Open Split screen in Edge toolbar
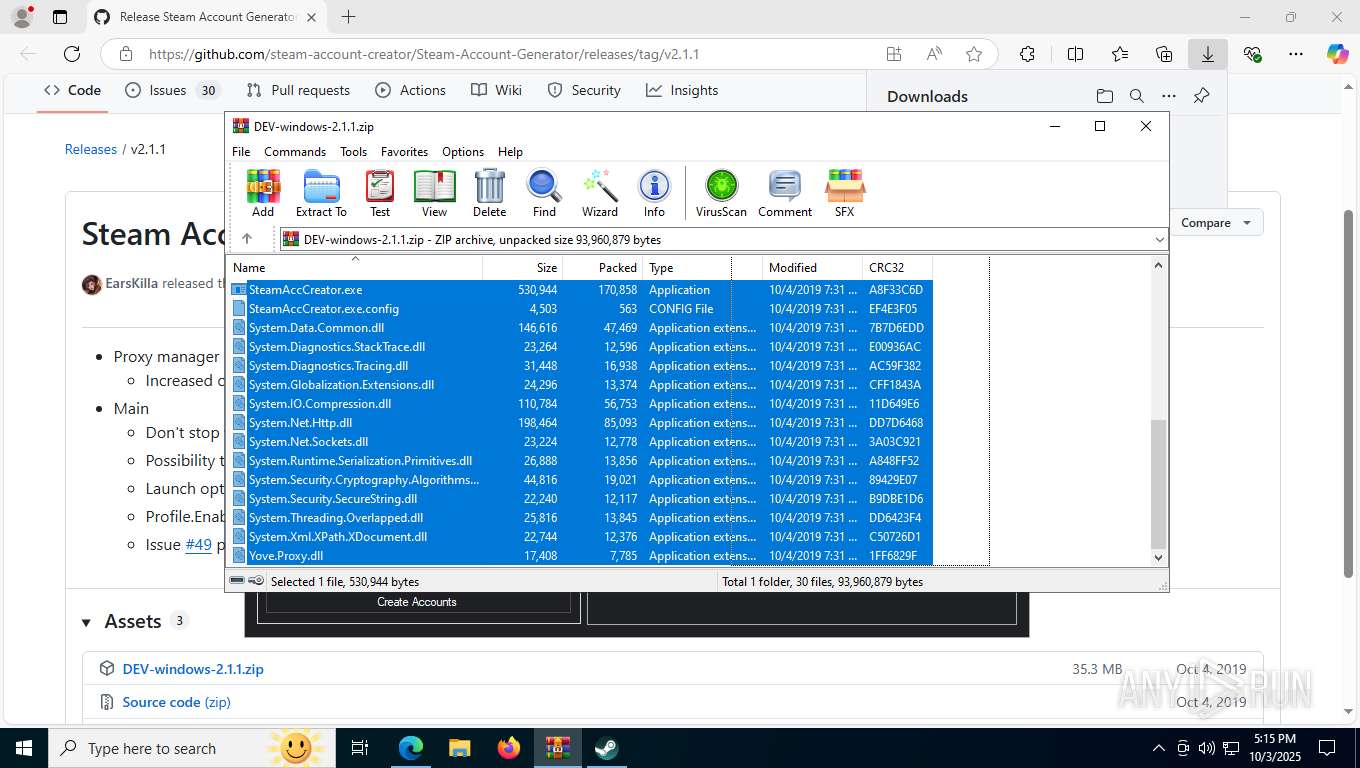The width and height of the screenshot is (1360, 768). coord(1075,54)
